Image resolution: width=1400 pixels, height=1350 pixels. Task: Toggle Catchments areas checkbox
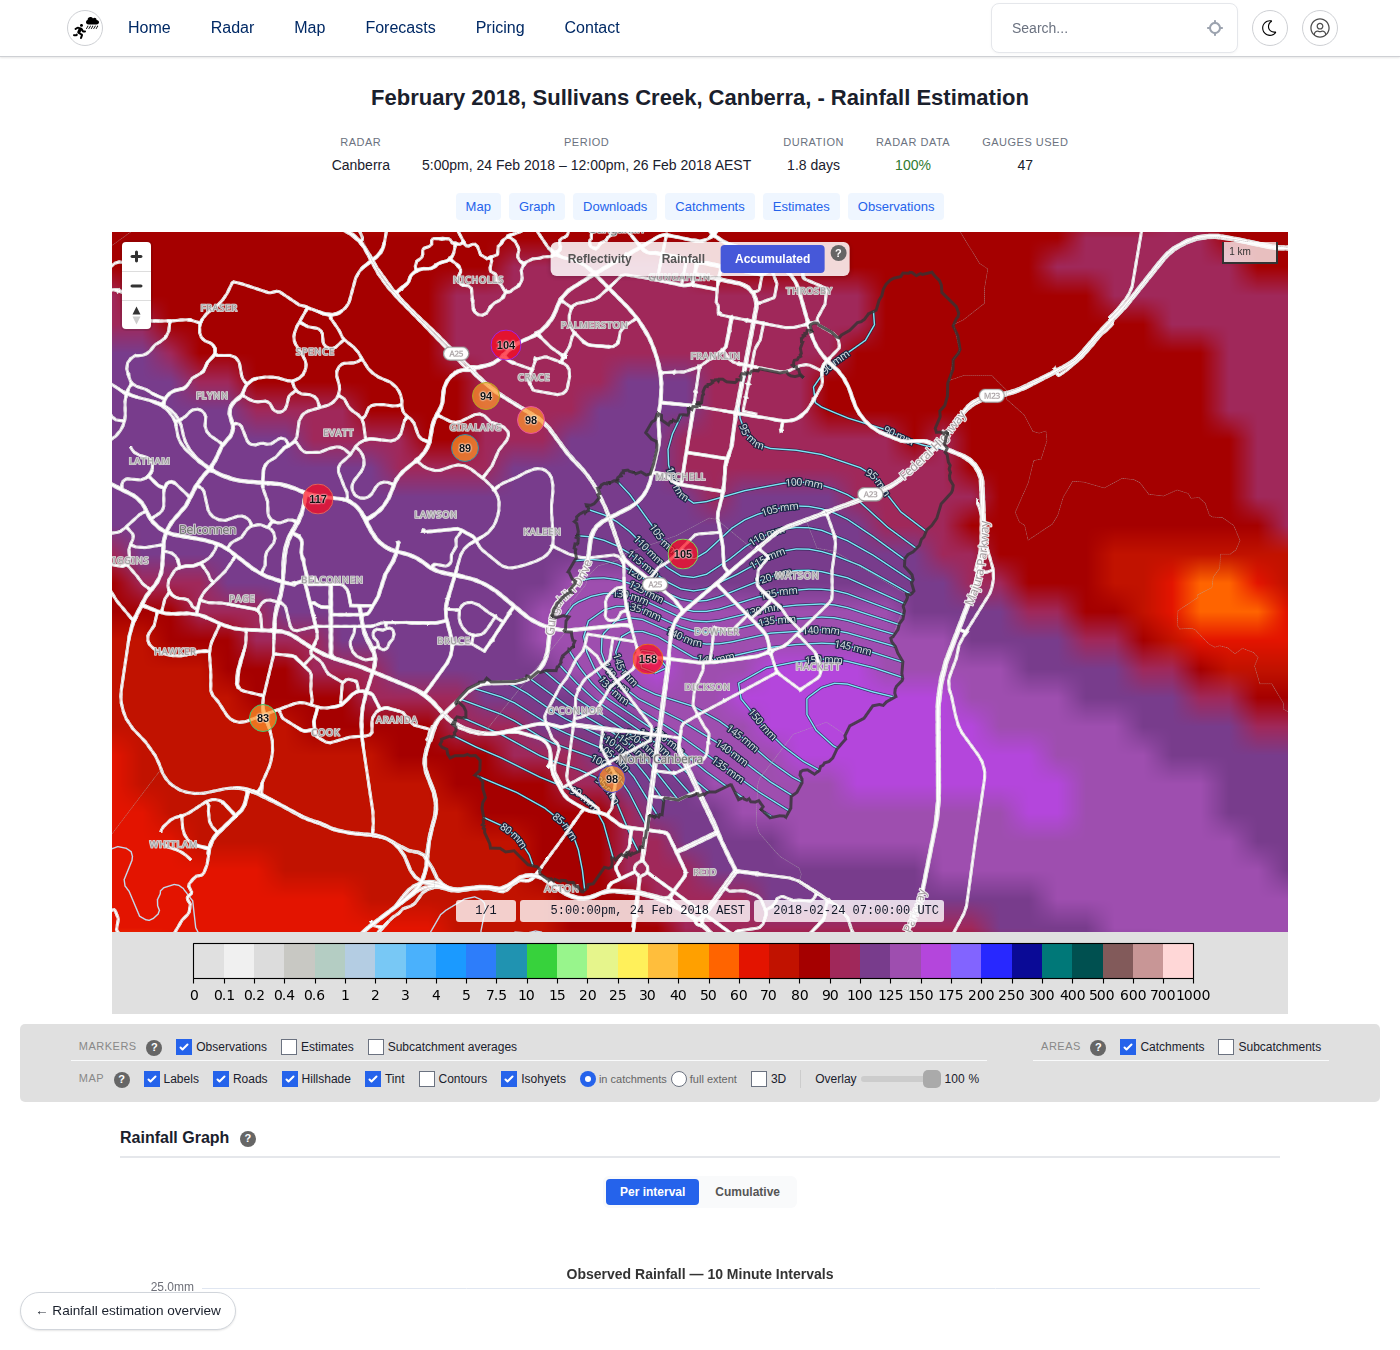point(1128,1047)
